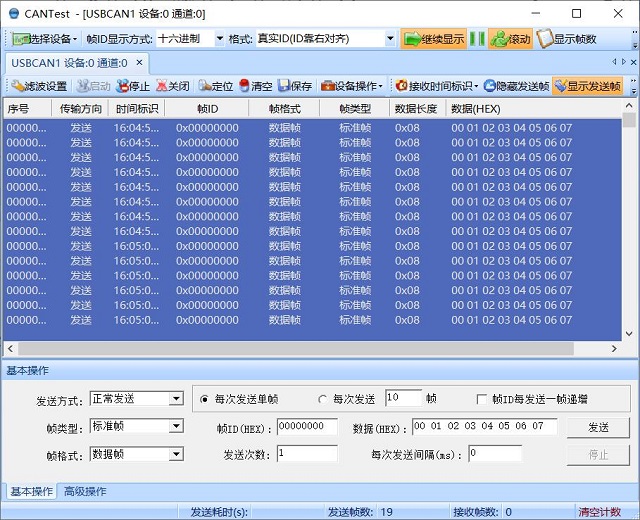Open the 选择设备 device selection menu
The width and height of the screenshot is (640, 520).
[x=44, y=39]
